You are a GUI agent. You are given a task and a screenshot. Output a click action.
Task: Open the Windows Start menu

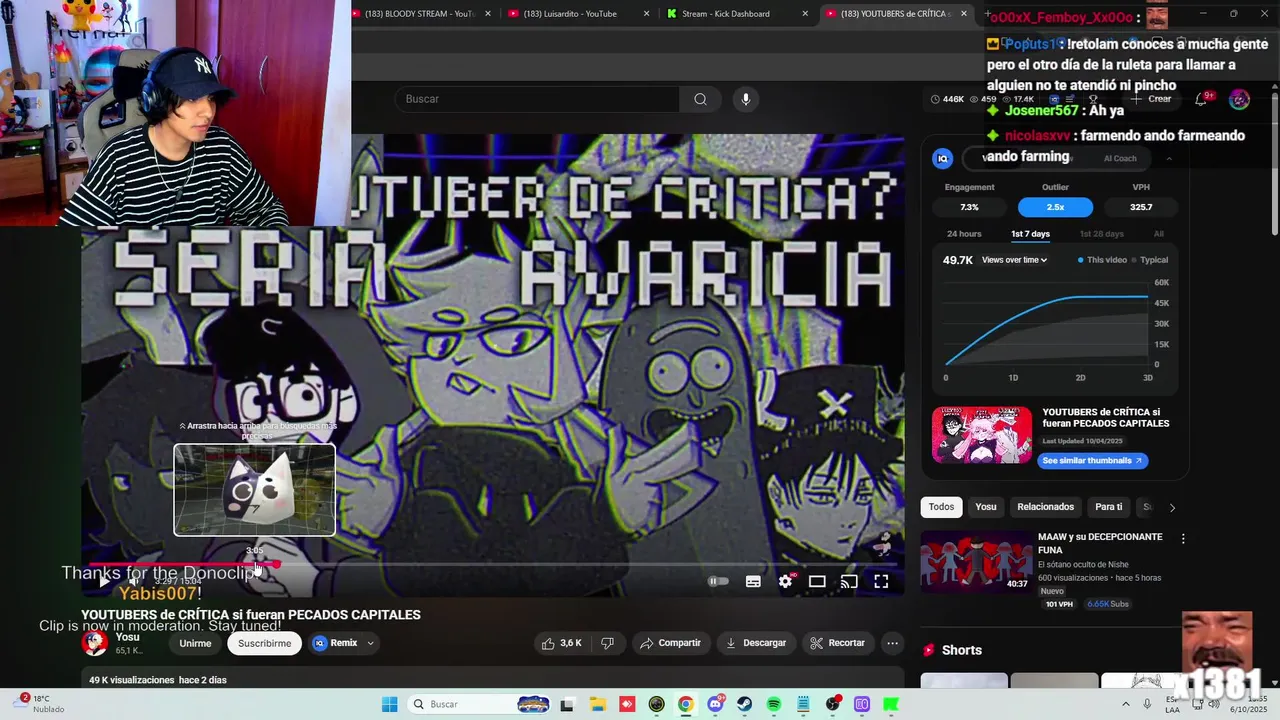click(390, 704)
